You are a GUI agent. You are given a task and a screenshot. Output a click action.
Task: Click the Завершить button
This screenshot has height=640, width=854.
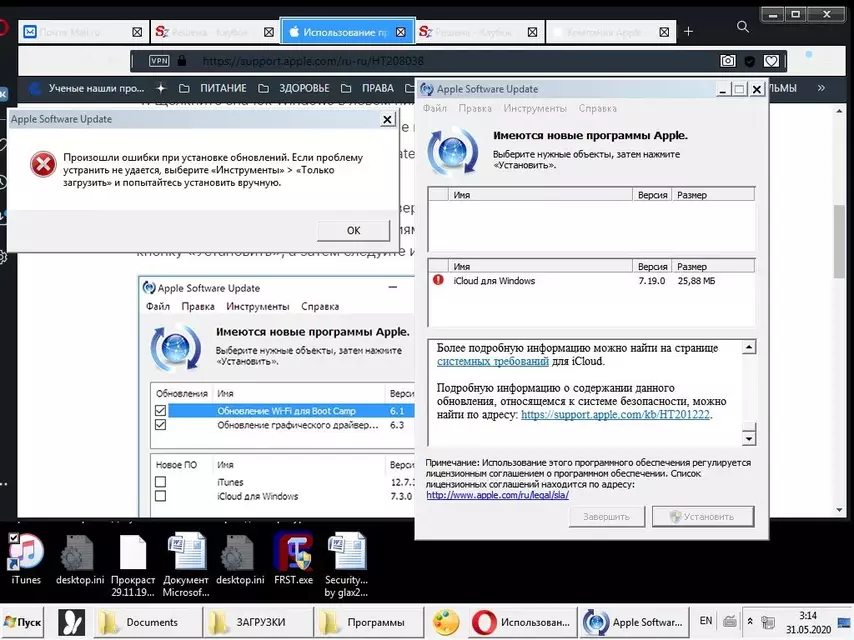pyautogui.click(x=607, y=516)
